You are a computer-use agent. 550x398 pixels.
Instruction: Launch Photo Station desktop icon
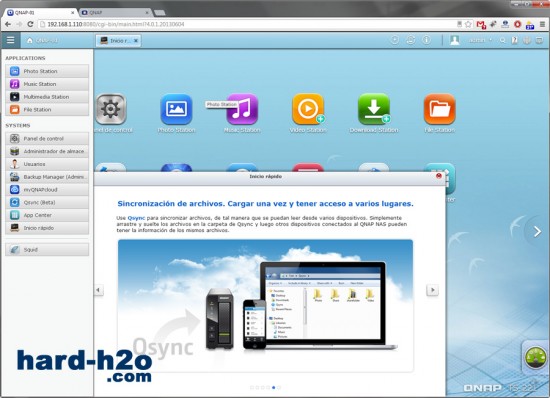coord(176,109)
